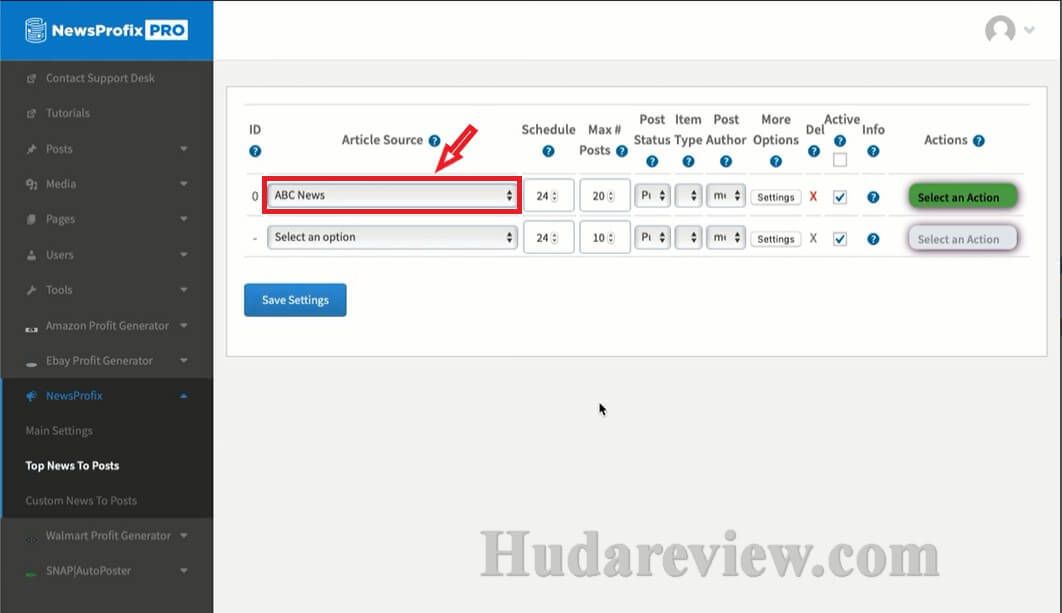This screenshot has width=1062, height=613.
Task: Click the Post Author help icon
Action: coord(725,161)
